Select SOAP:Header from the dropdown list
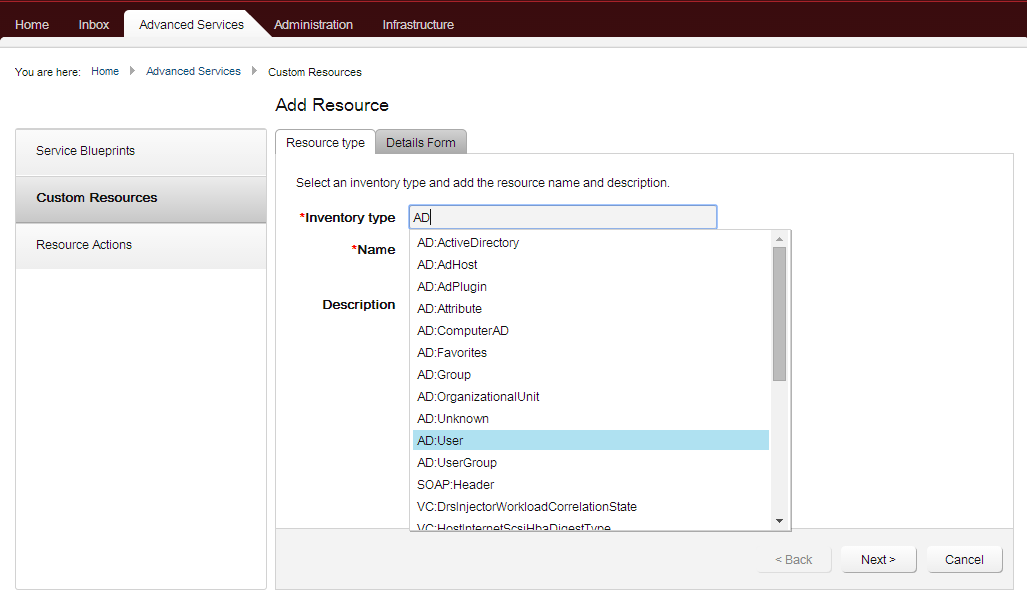1027x604 pixels. [455, 484]
